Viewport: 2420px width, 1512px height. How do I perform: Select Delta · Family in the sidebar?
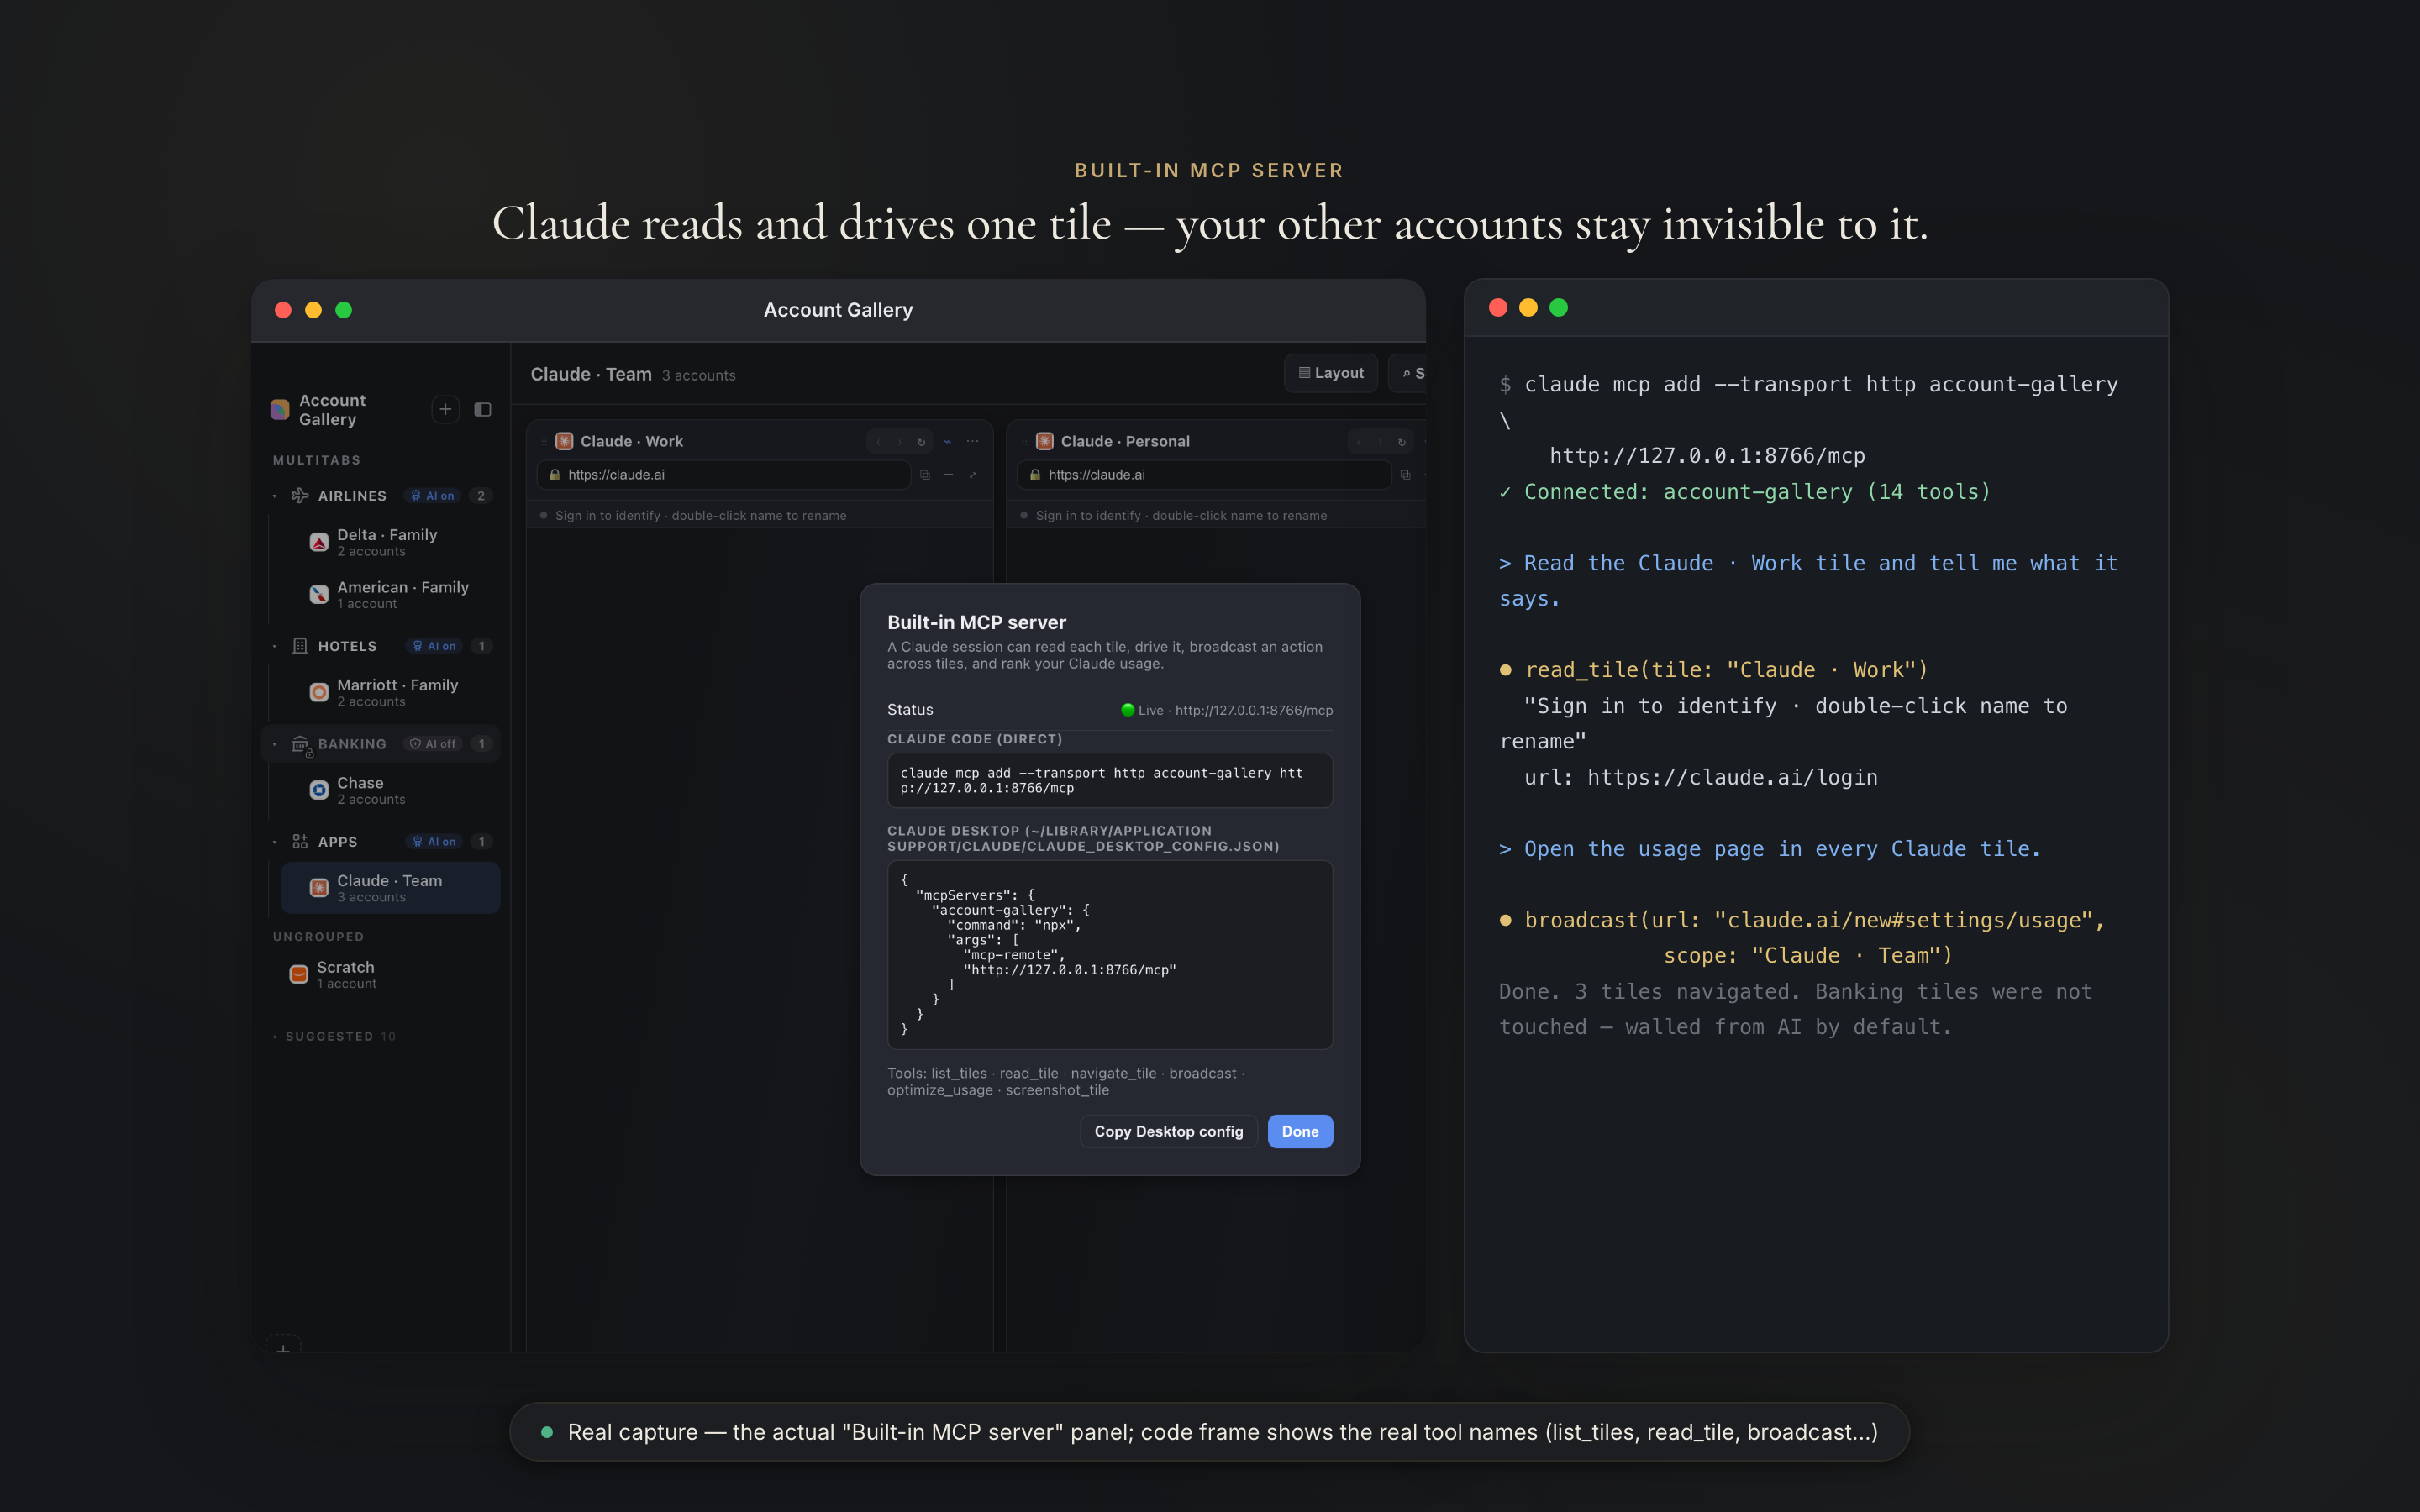pyautogui.click(x=390, y=542)
